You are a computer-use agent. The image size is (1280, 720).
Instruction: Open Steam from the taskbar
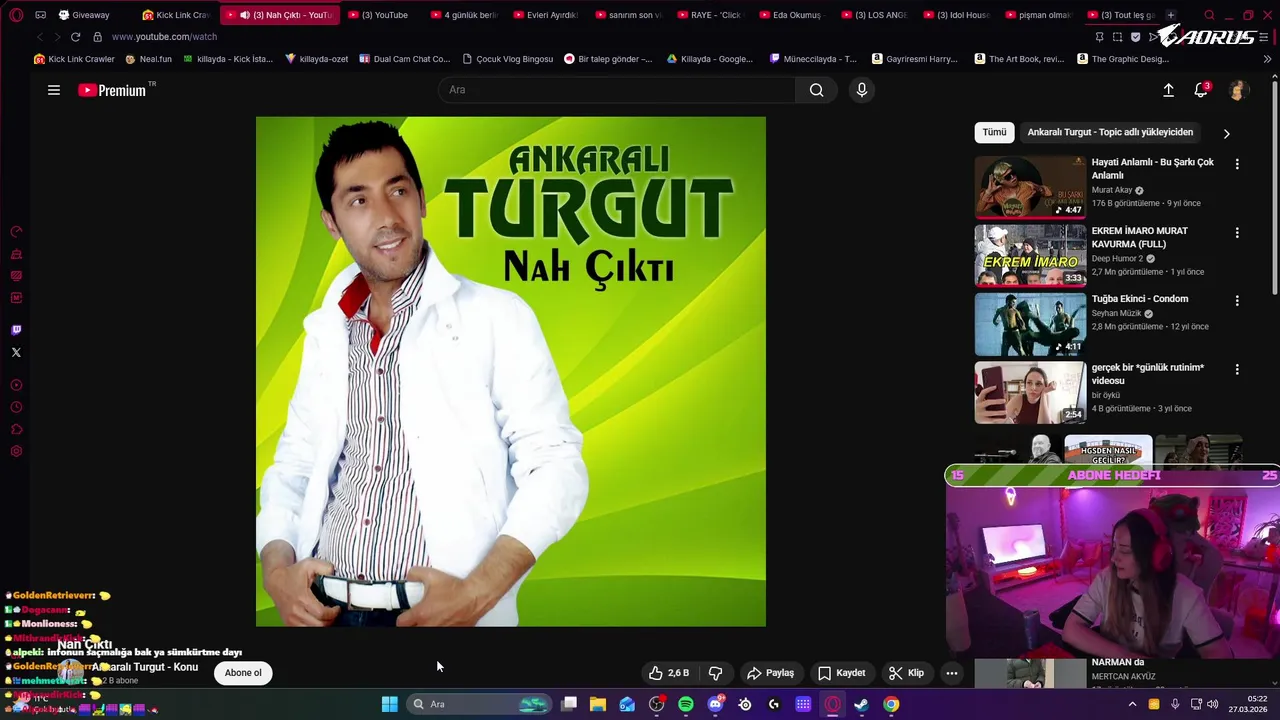point(862,704)
